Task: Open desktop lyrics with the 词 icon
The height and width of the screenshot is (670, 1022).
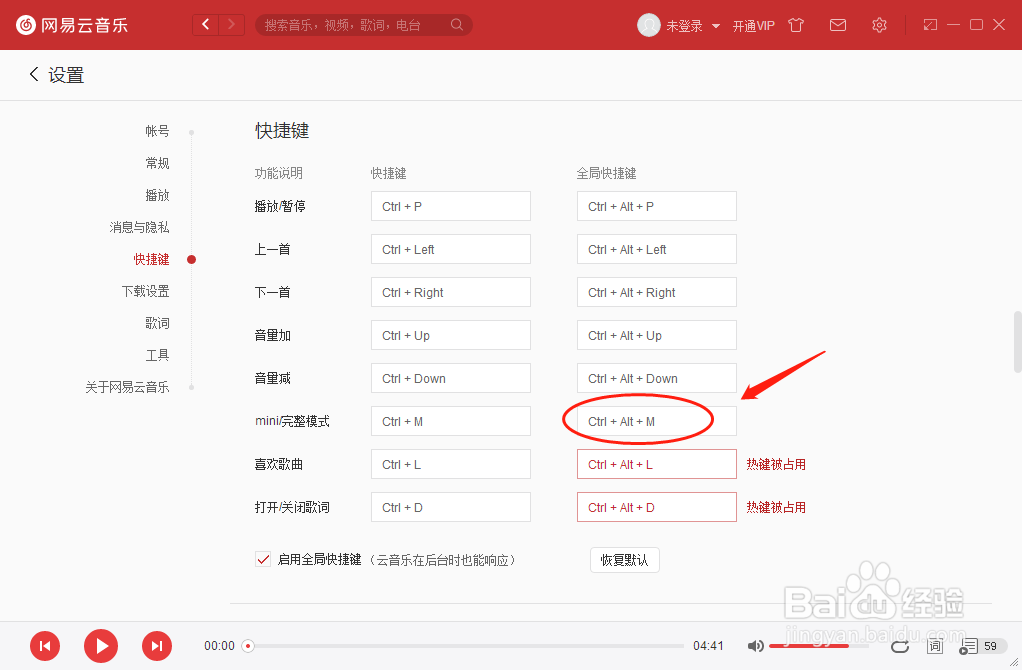Action: tap(934, 646)
